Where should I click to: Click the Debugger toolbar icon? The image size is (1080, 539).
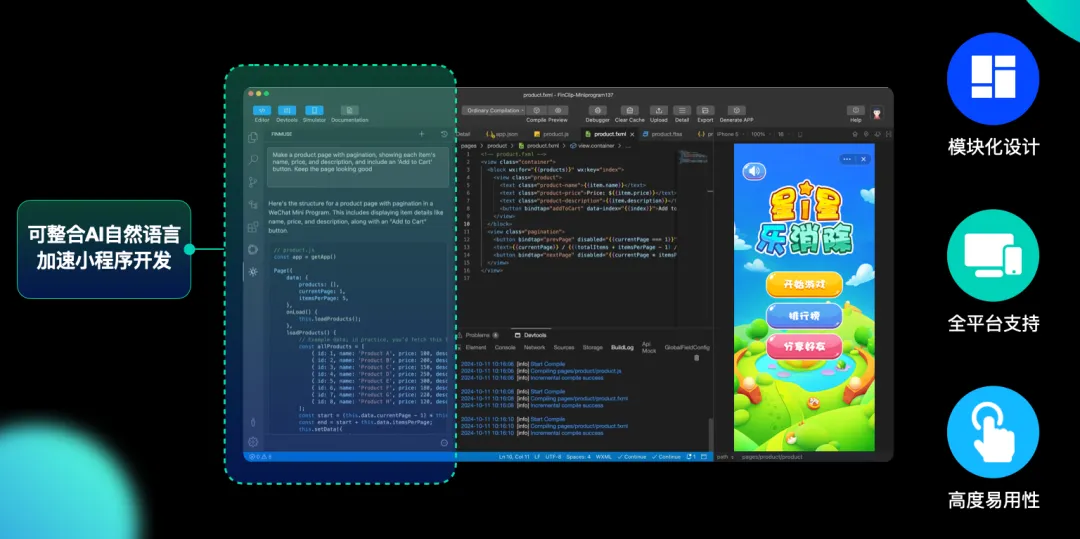tap(597, 111)
